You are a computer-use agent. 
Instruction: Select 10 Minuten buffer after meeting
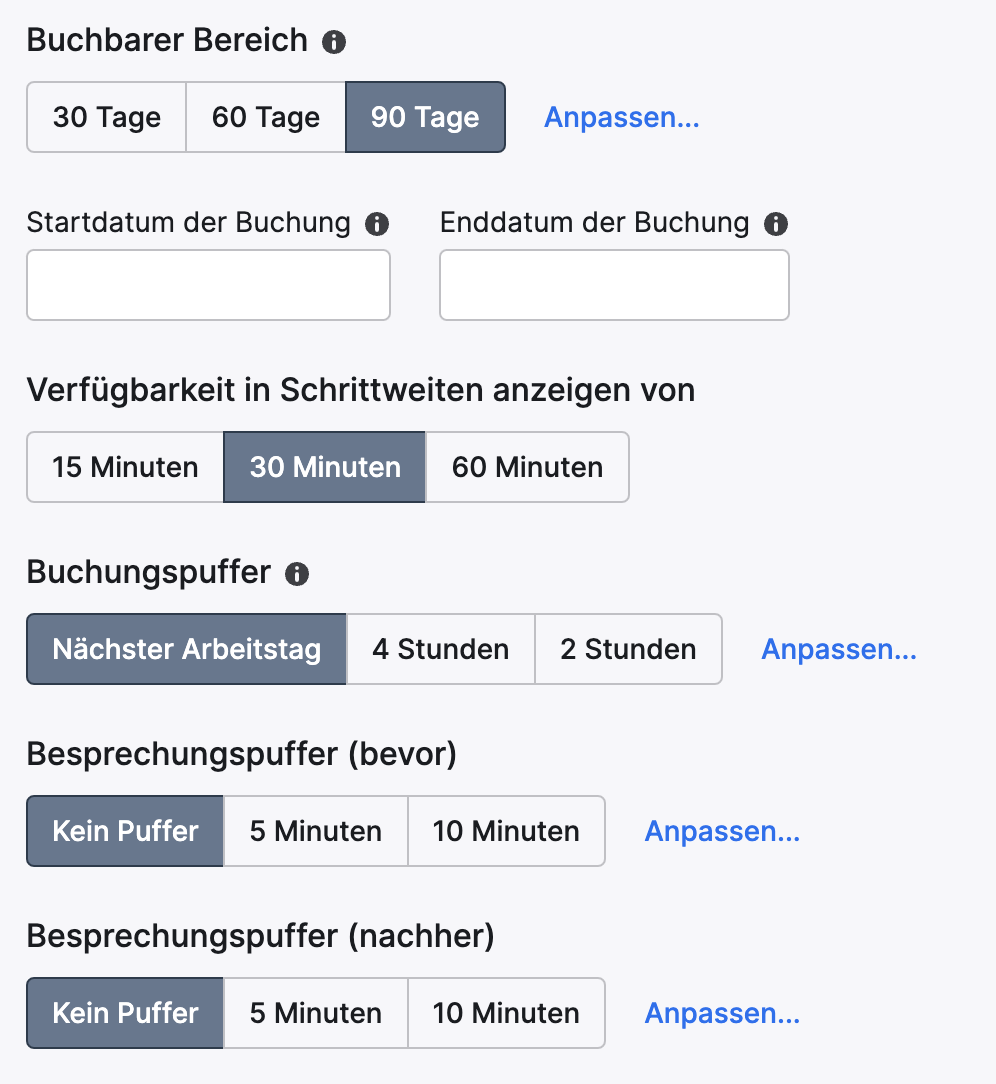(x=506, y=1013)
